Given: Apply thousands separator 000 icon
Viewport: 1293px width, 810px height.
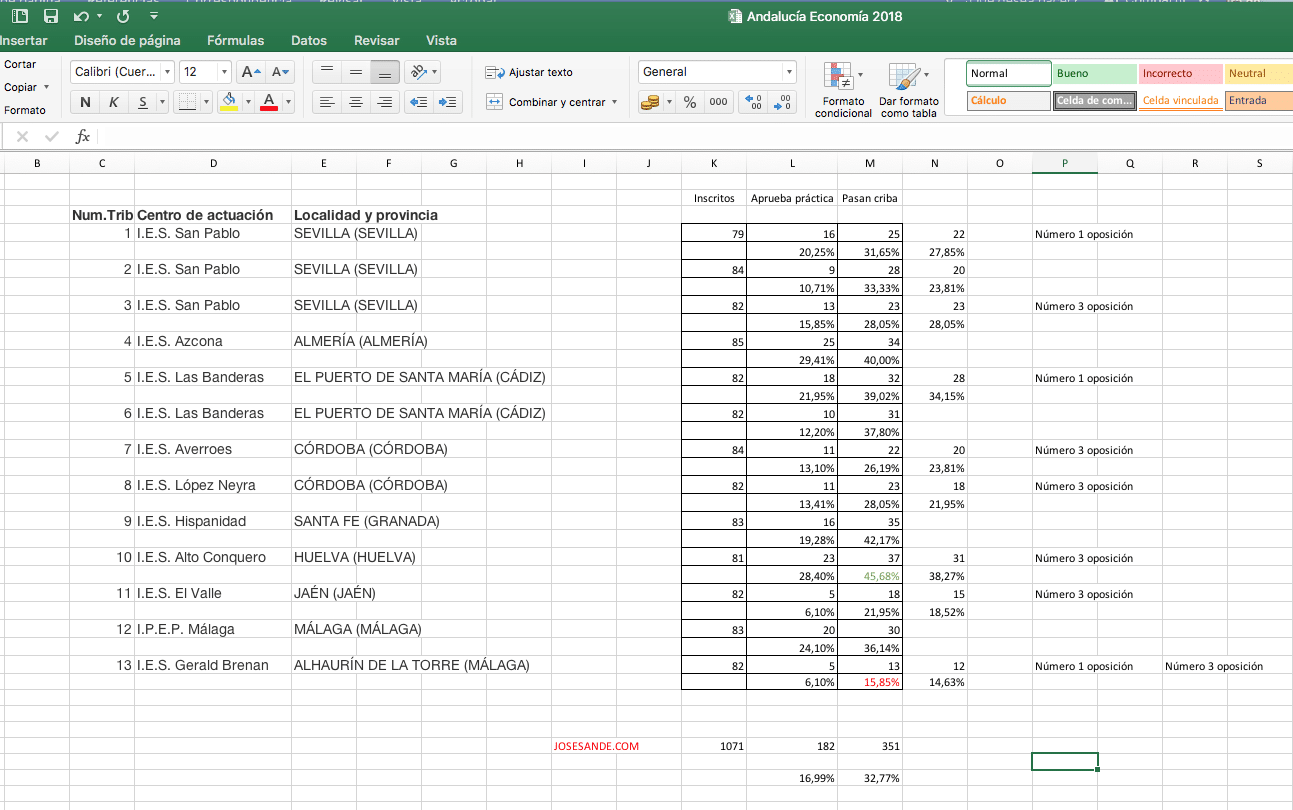Looking at the screenshot, I should (718, 102).
